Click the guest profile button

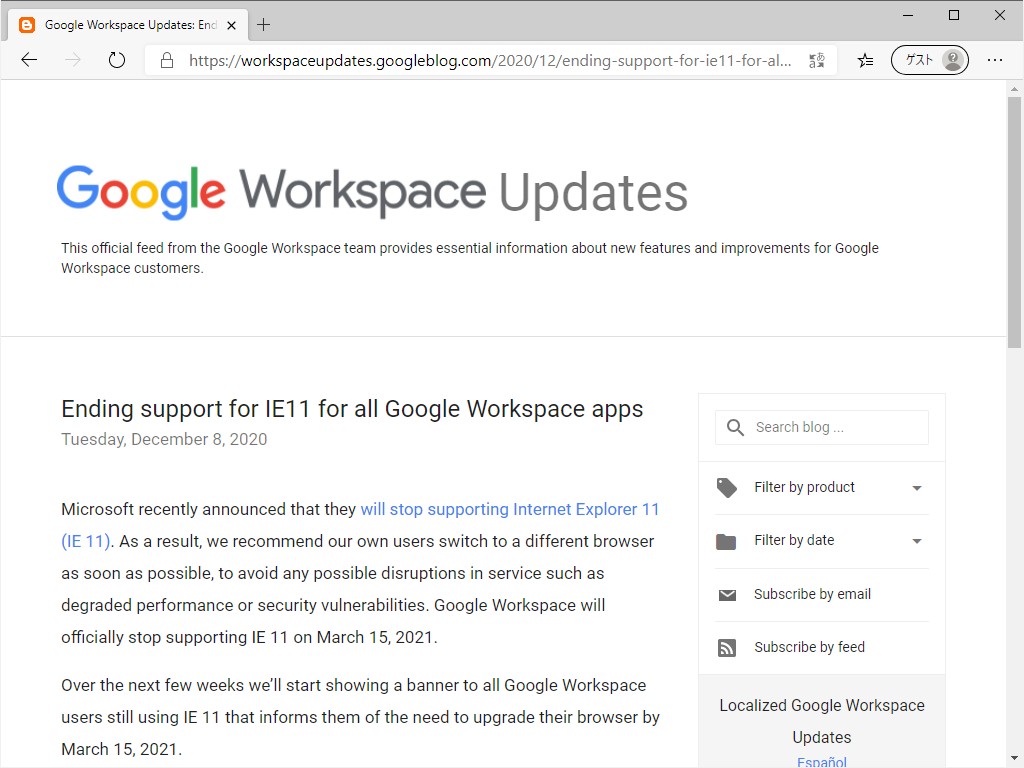(x=929, y=60)
